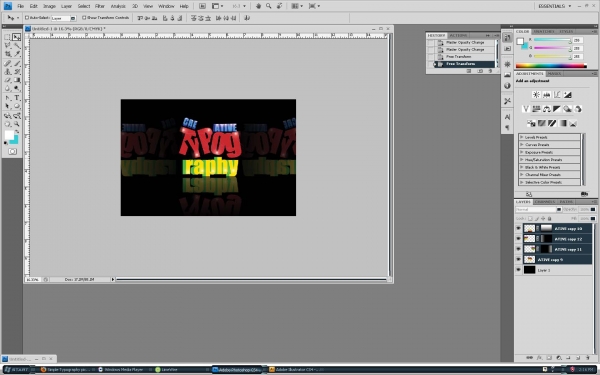Select the Path Selection tool
Screen dimensions: 600x375
(x=7, y=106)
